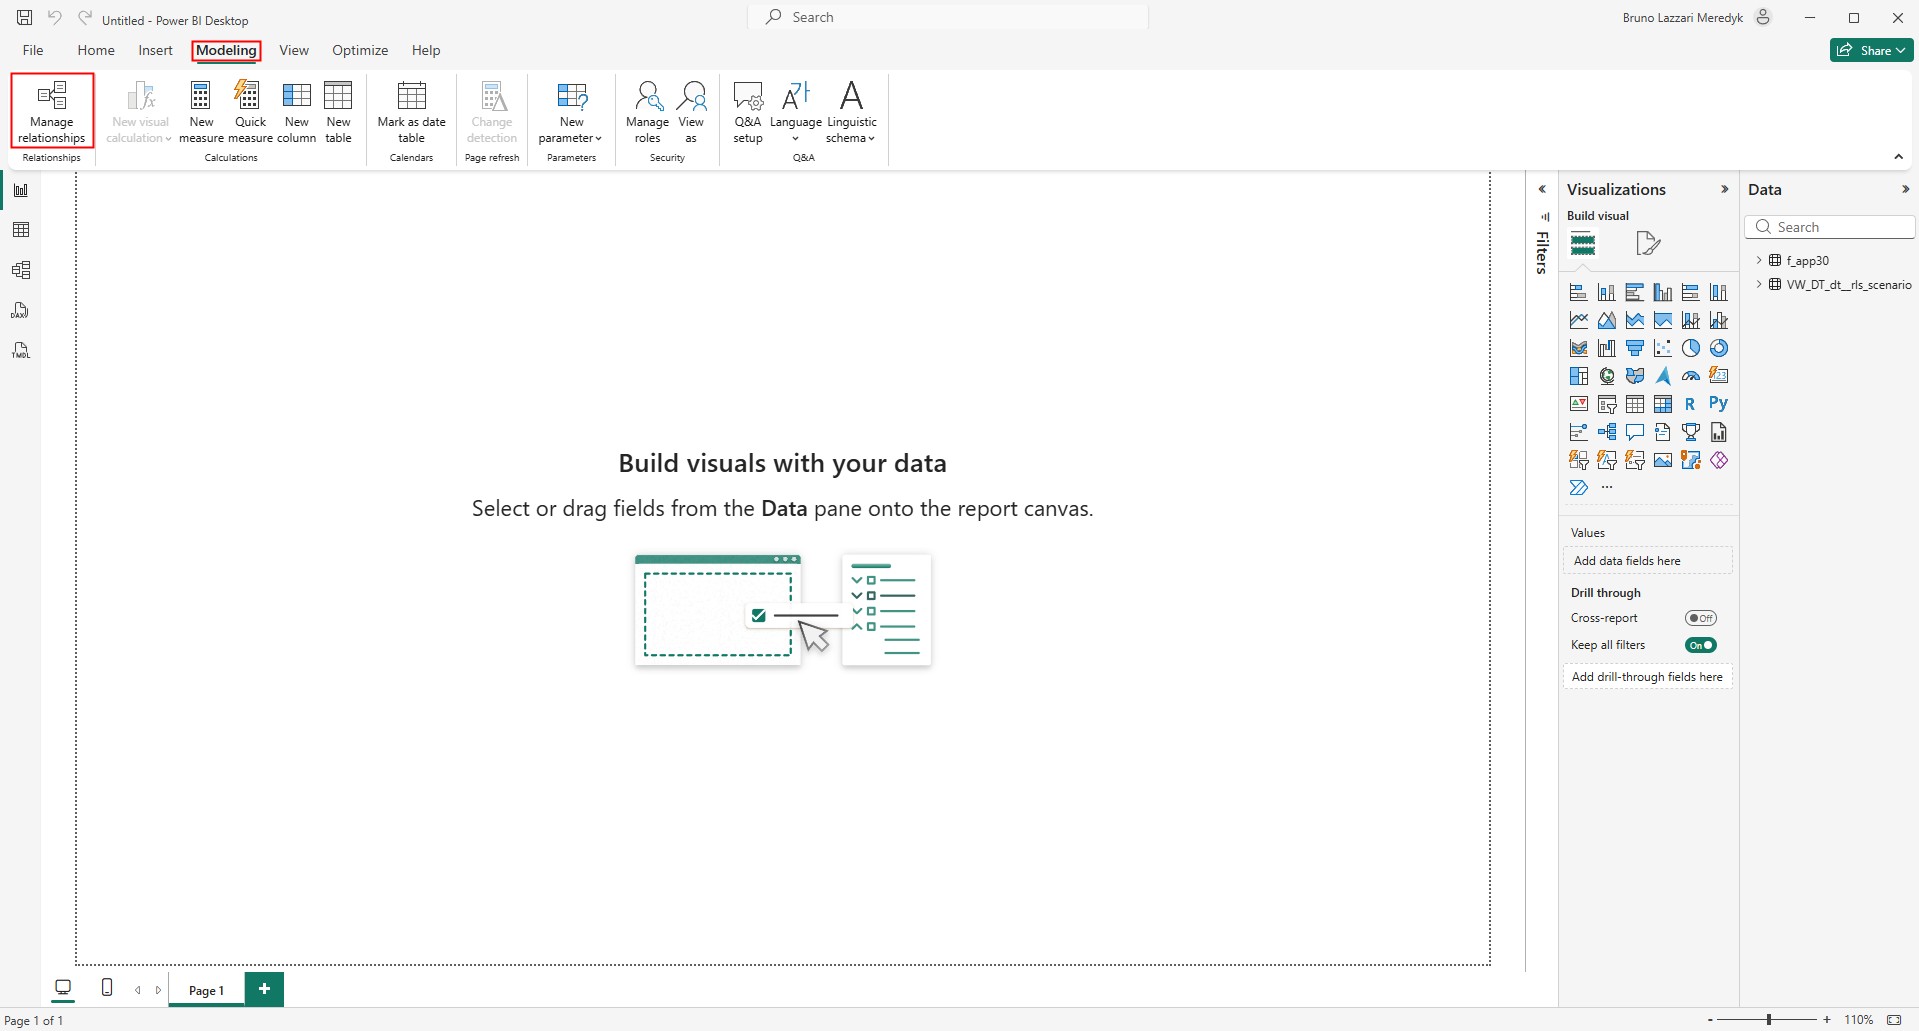Add a New column

pos(296,111)
